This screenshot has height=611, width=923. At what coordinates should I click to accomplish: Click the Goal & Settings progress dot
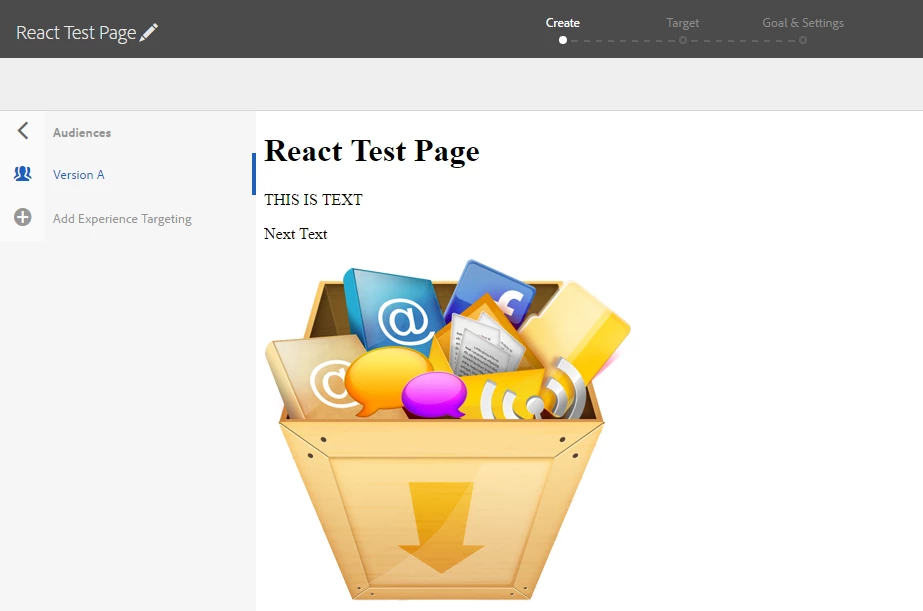tap(803, 40)
